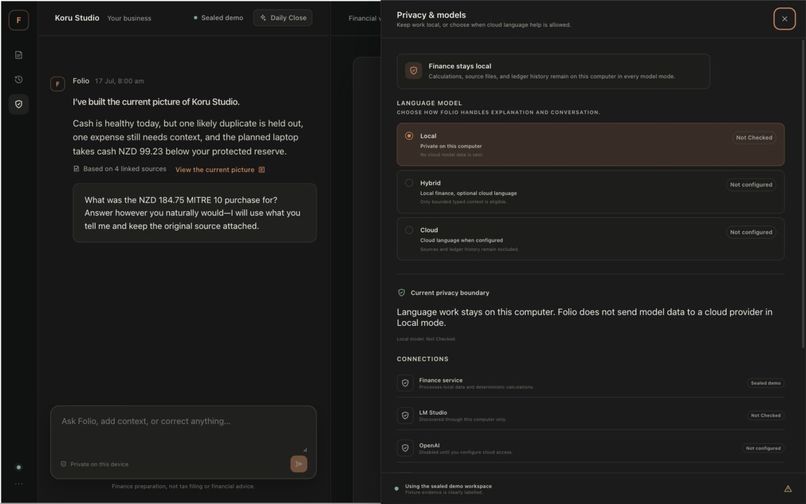The width and height of the screenshot is (806, 504).
Task: Click 'Based on 4 linked sources' text
Action: click(x=125, y=169)
